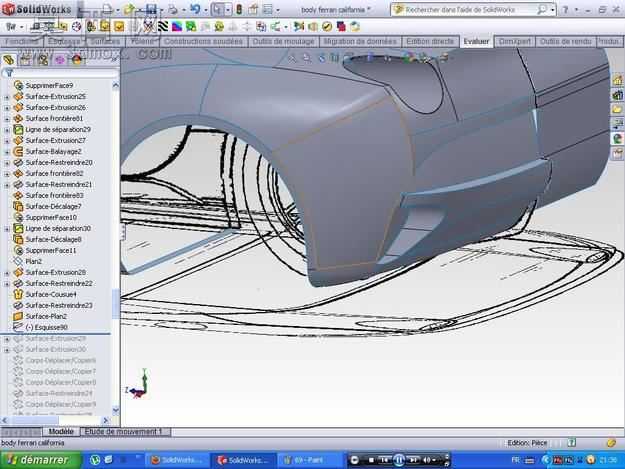Click the Appearances globe icon in task pane

pos(617,139)
